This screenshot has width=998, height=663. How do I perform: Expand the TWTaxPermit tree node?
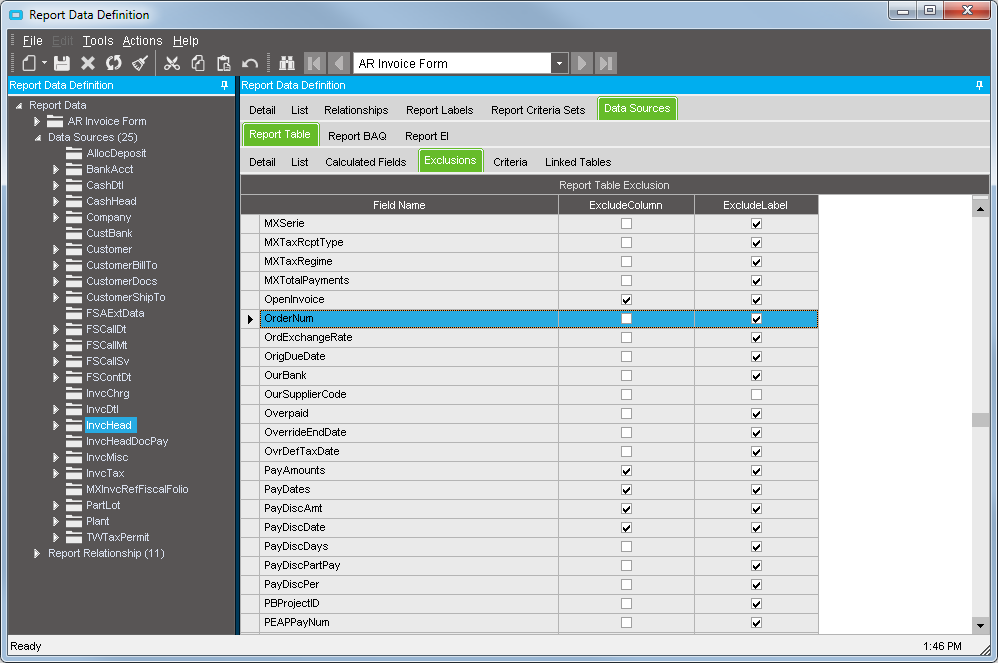coord(56,537)
